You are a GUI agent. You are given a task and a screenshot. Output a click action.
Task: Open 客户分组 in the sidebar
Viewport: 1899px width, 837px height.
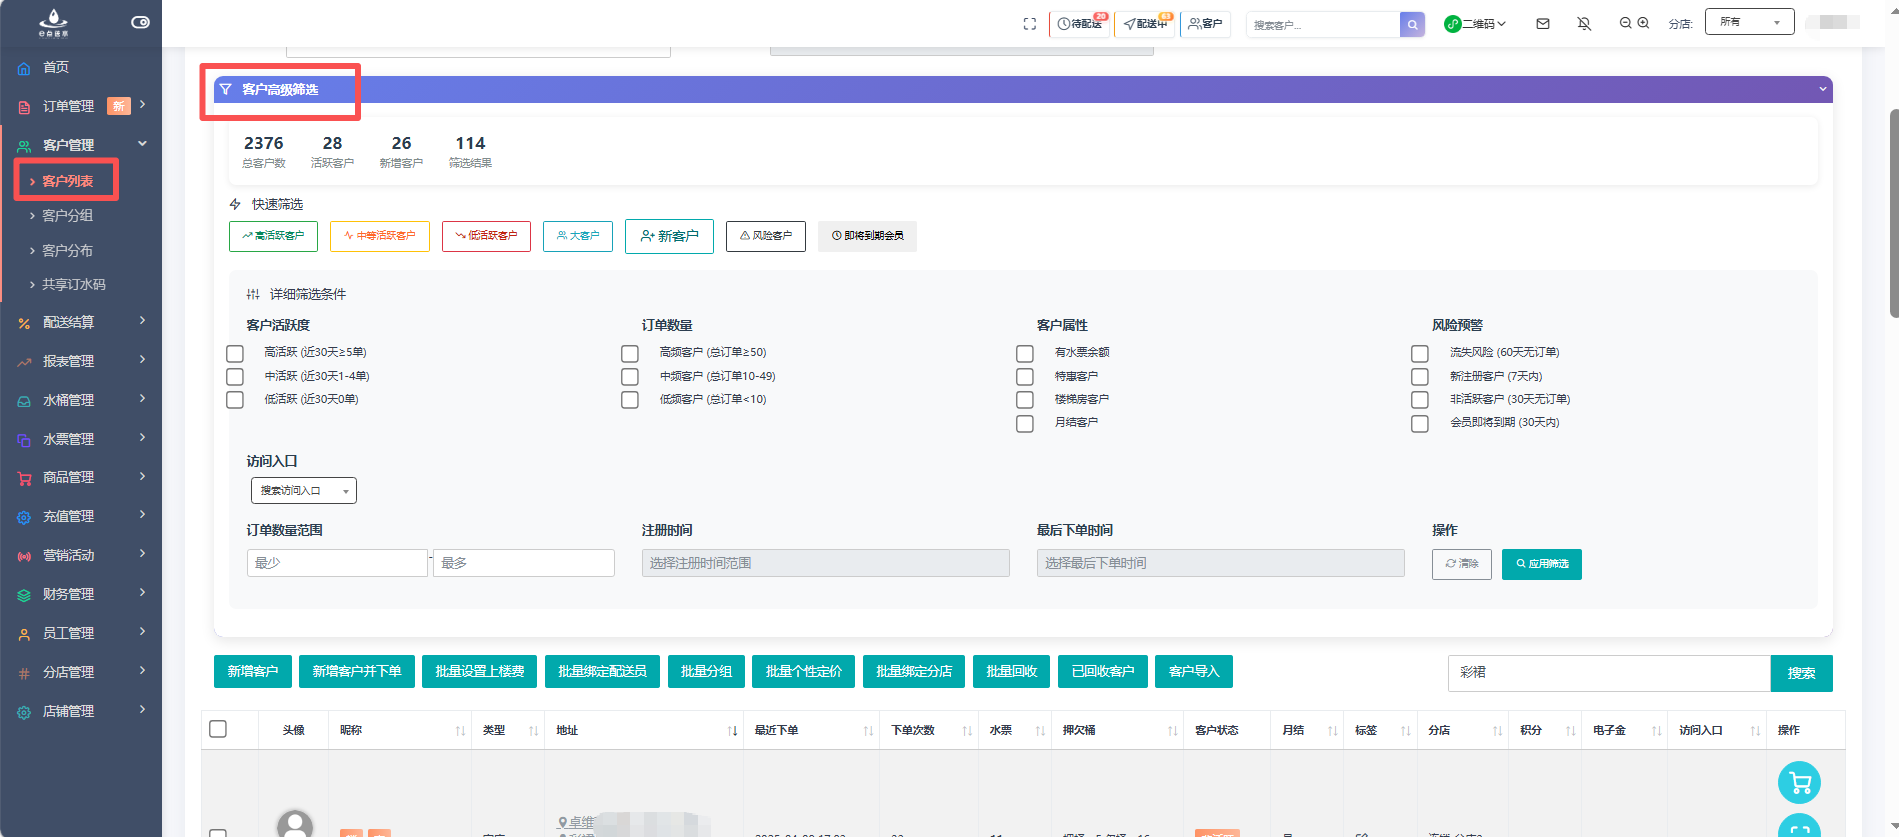point(67,216)
